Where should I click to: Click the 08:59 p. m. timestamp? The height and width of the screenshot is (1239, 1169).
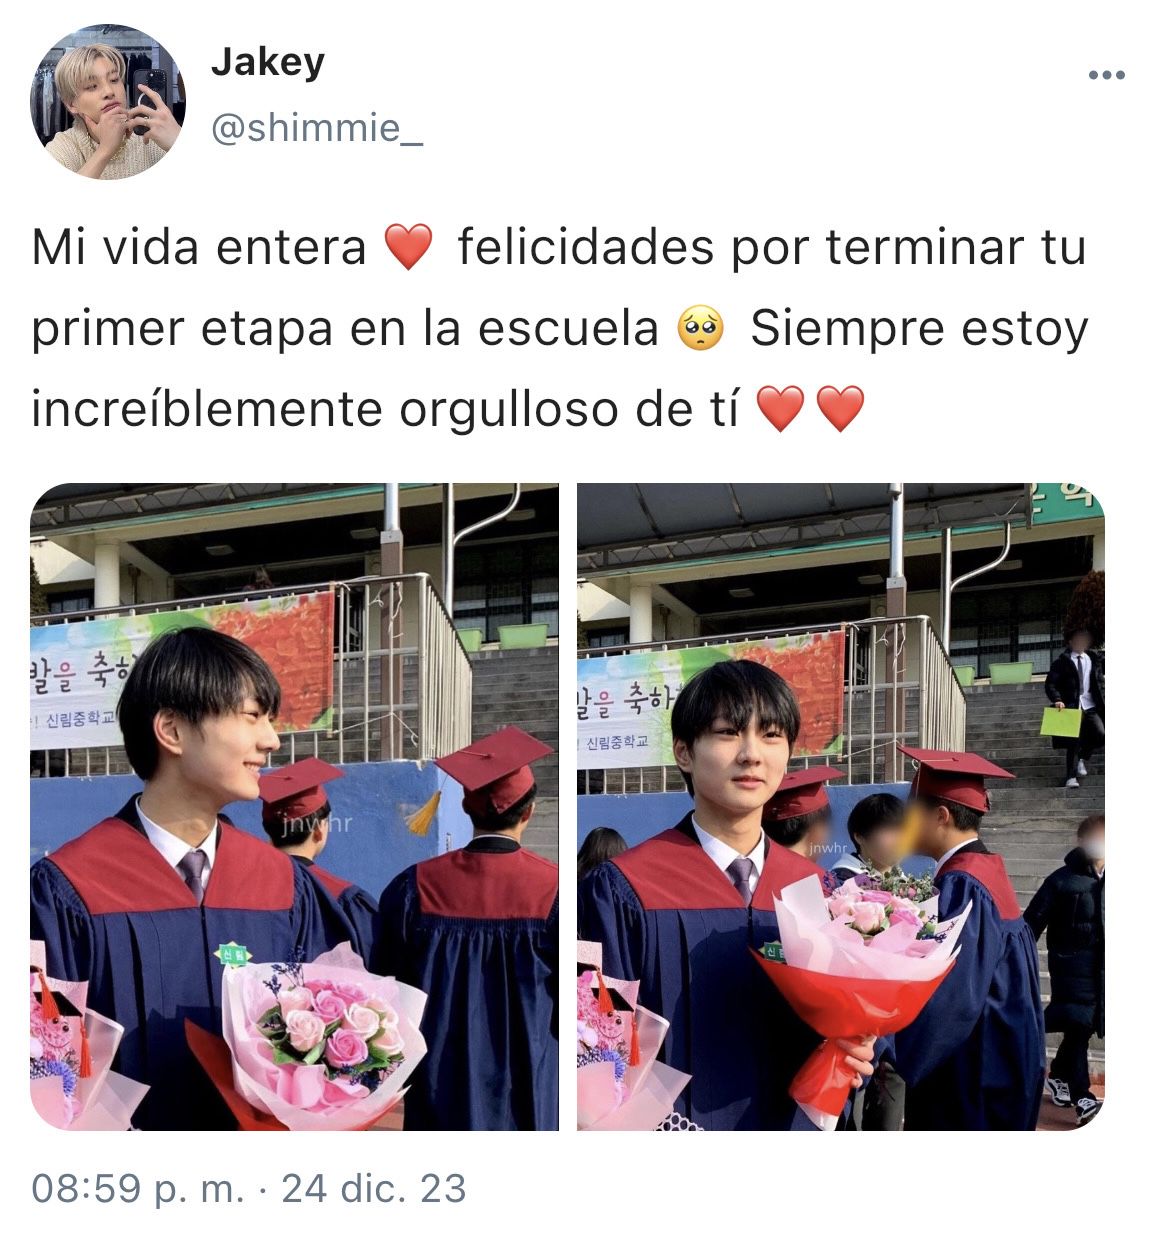pyautogui.click(x=138, y=1189)
